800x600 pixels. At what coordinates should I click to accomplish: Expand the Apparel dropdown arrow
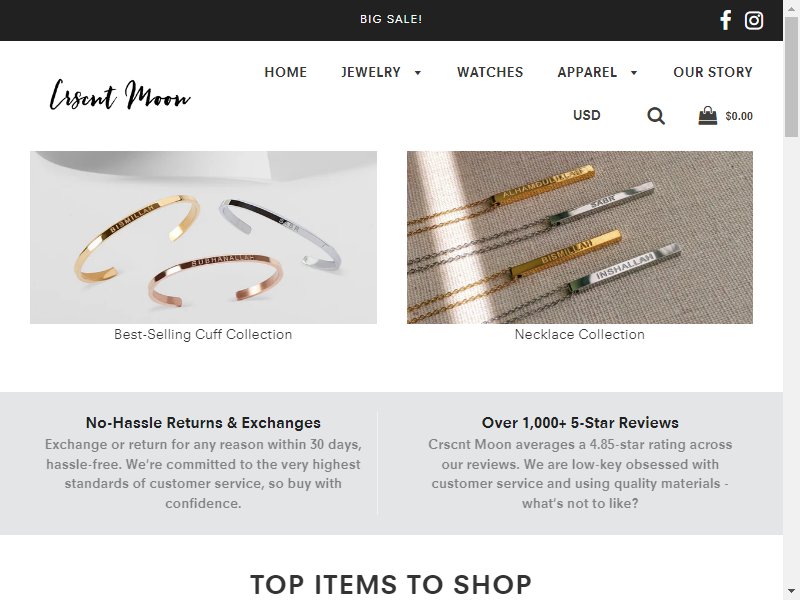pos(634,72)
